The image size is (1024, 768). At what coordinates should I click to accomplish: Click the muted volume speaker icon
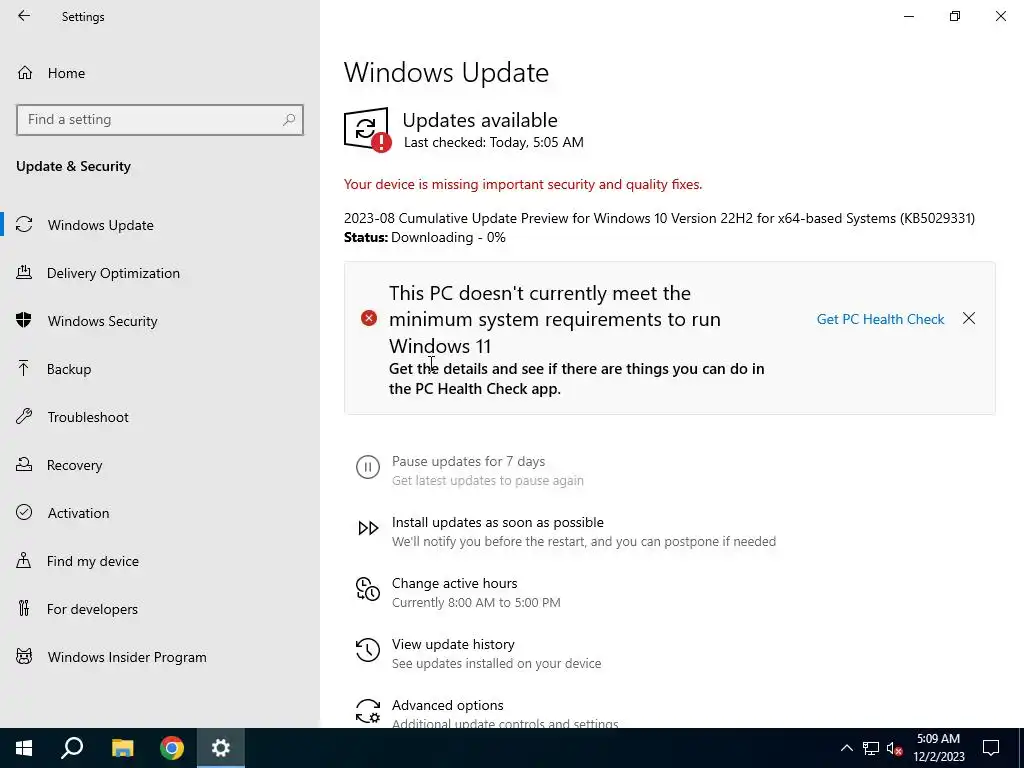(x=894, y=748)
